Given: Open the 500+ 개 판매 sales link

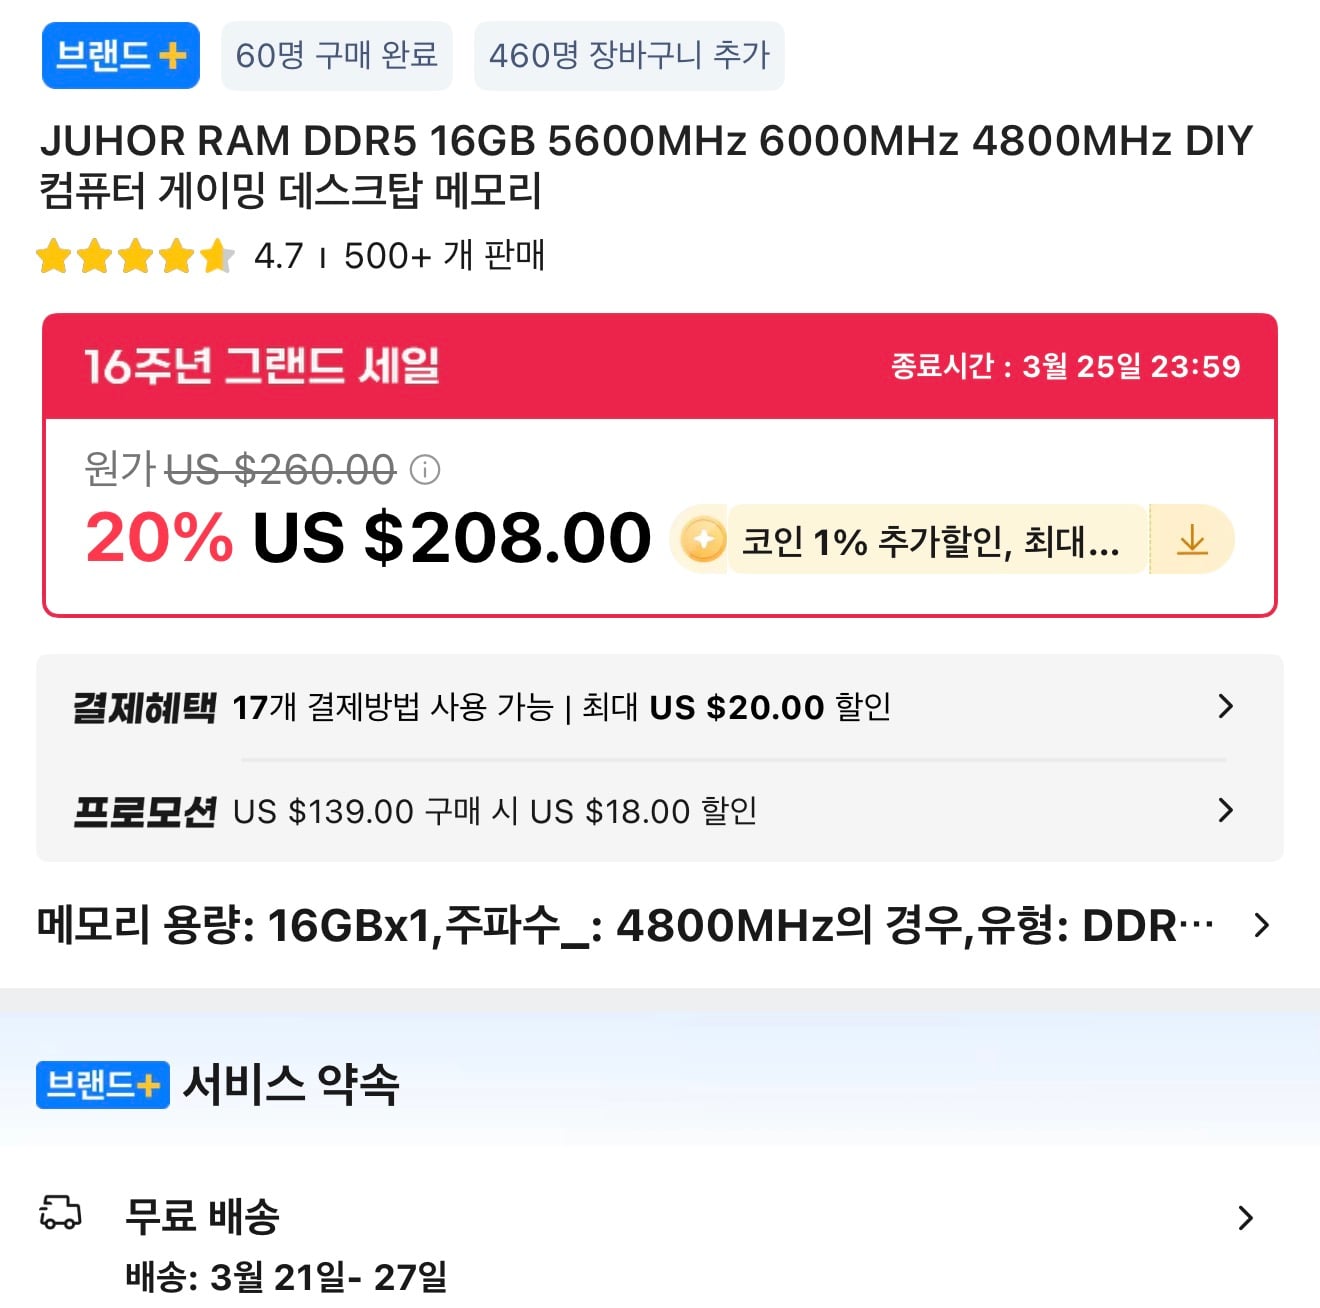Looking at the screenshot, I should (444, 256).
